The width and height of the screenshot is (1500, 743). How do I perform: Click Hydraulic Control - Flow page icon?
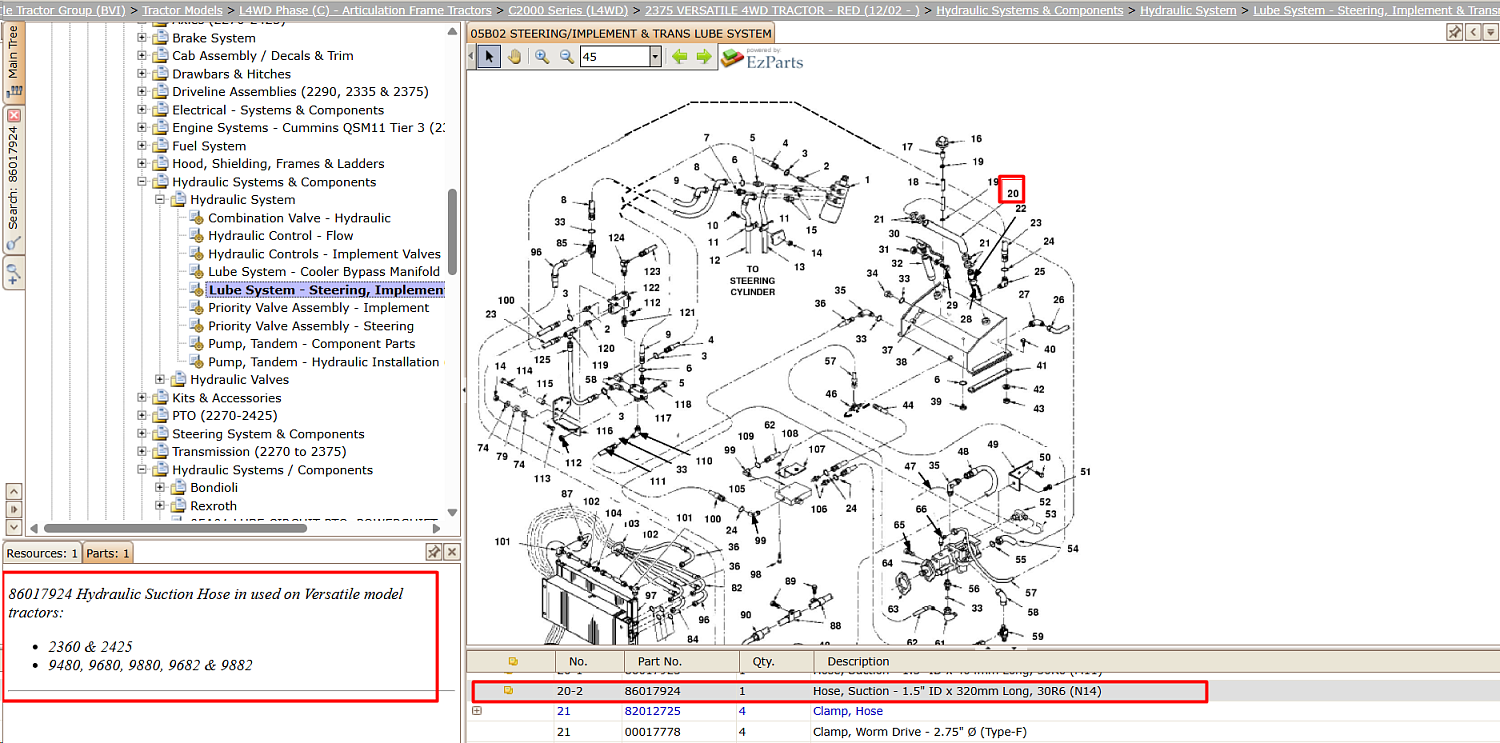coord(196,236)
